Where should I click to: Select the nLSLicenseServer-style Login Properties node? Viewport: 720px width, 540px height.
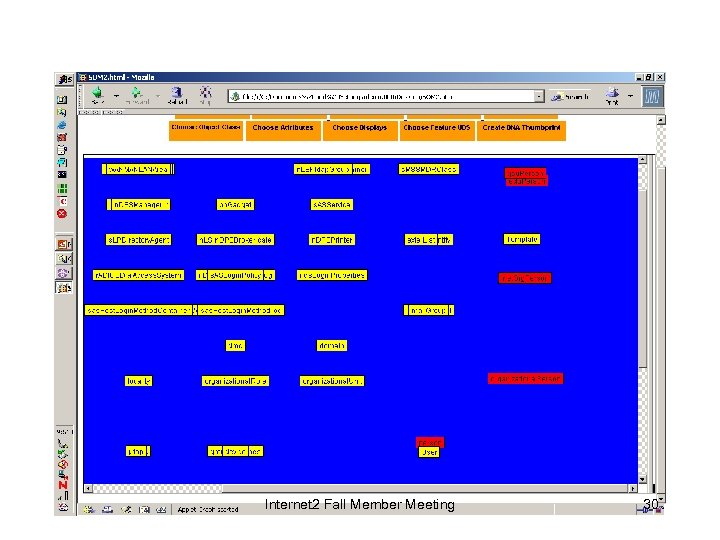point(332,275)
